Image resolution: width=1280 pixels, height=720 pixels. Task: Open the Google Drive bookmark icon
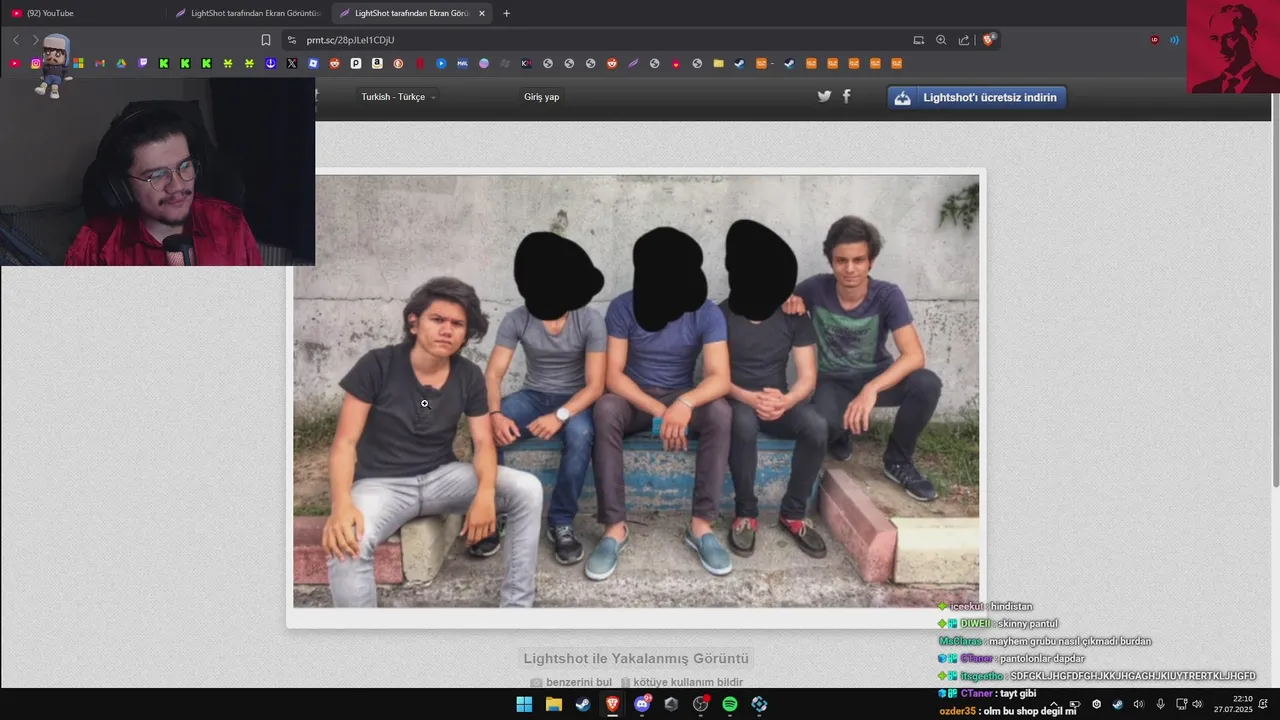[121, 63]
